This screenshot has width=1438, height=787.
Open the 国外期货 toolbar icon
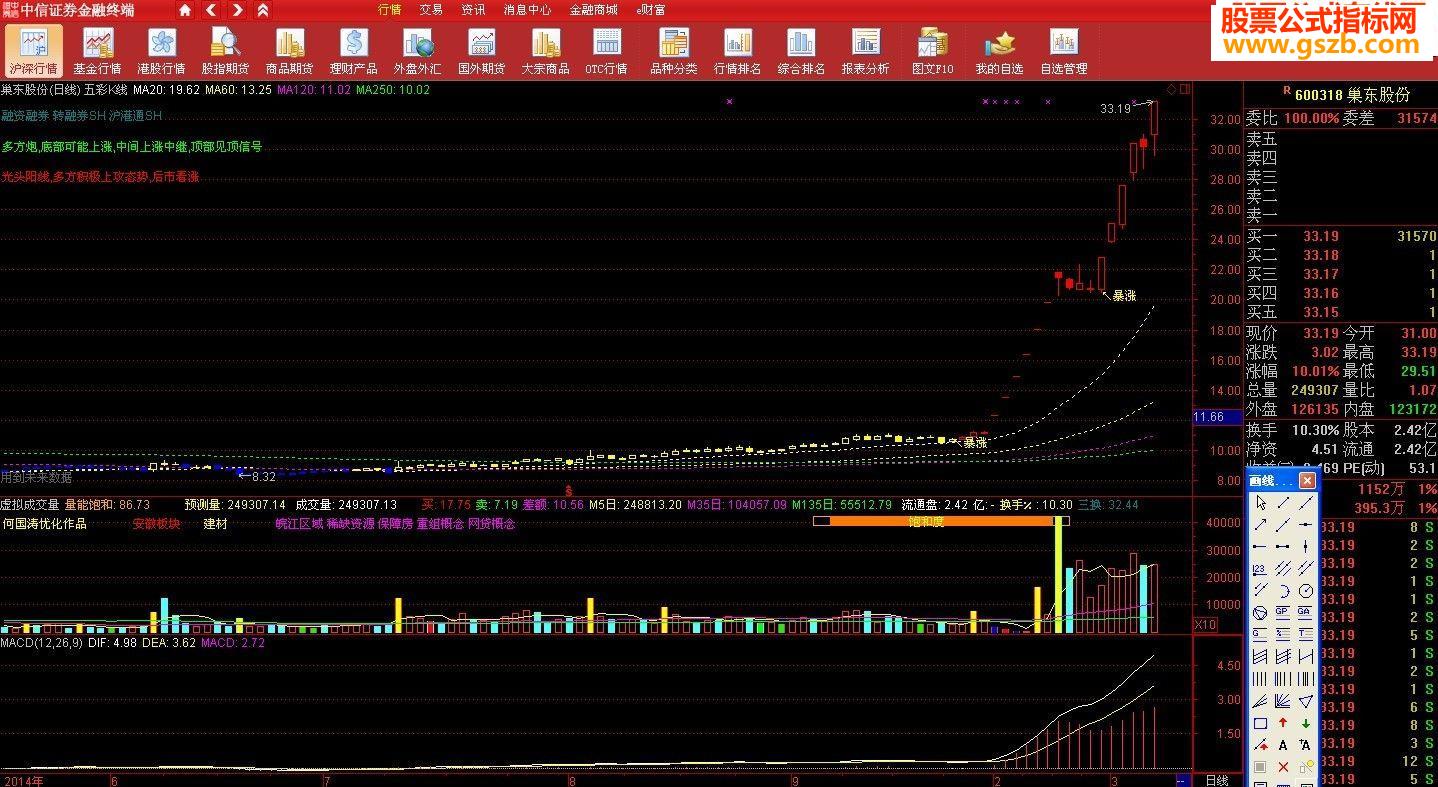pyautogui.click(x=481, y=50)
